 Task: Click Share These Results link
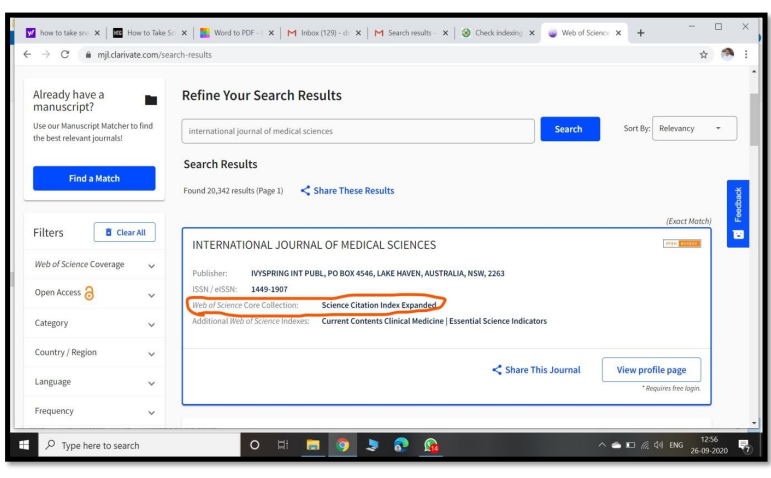coord(347,191)
